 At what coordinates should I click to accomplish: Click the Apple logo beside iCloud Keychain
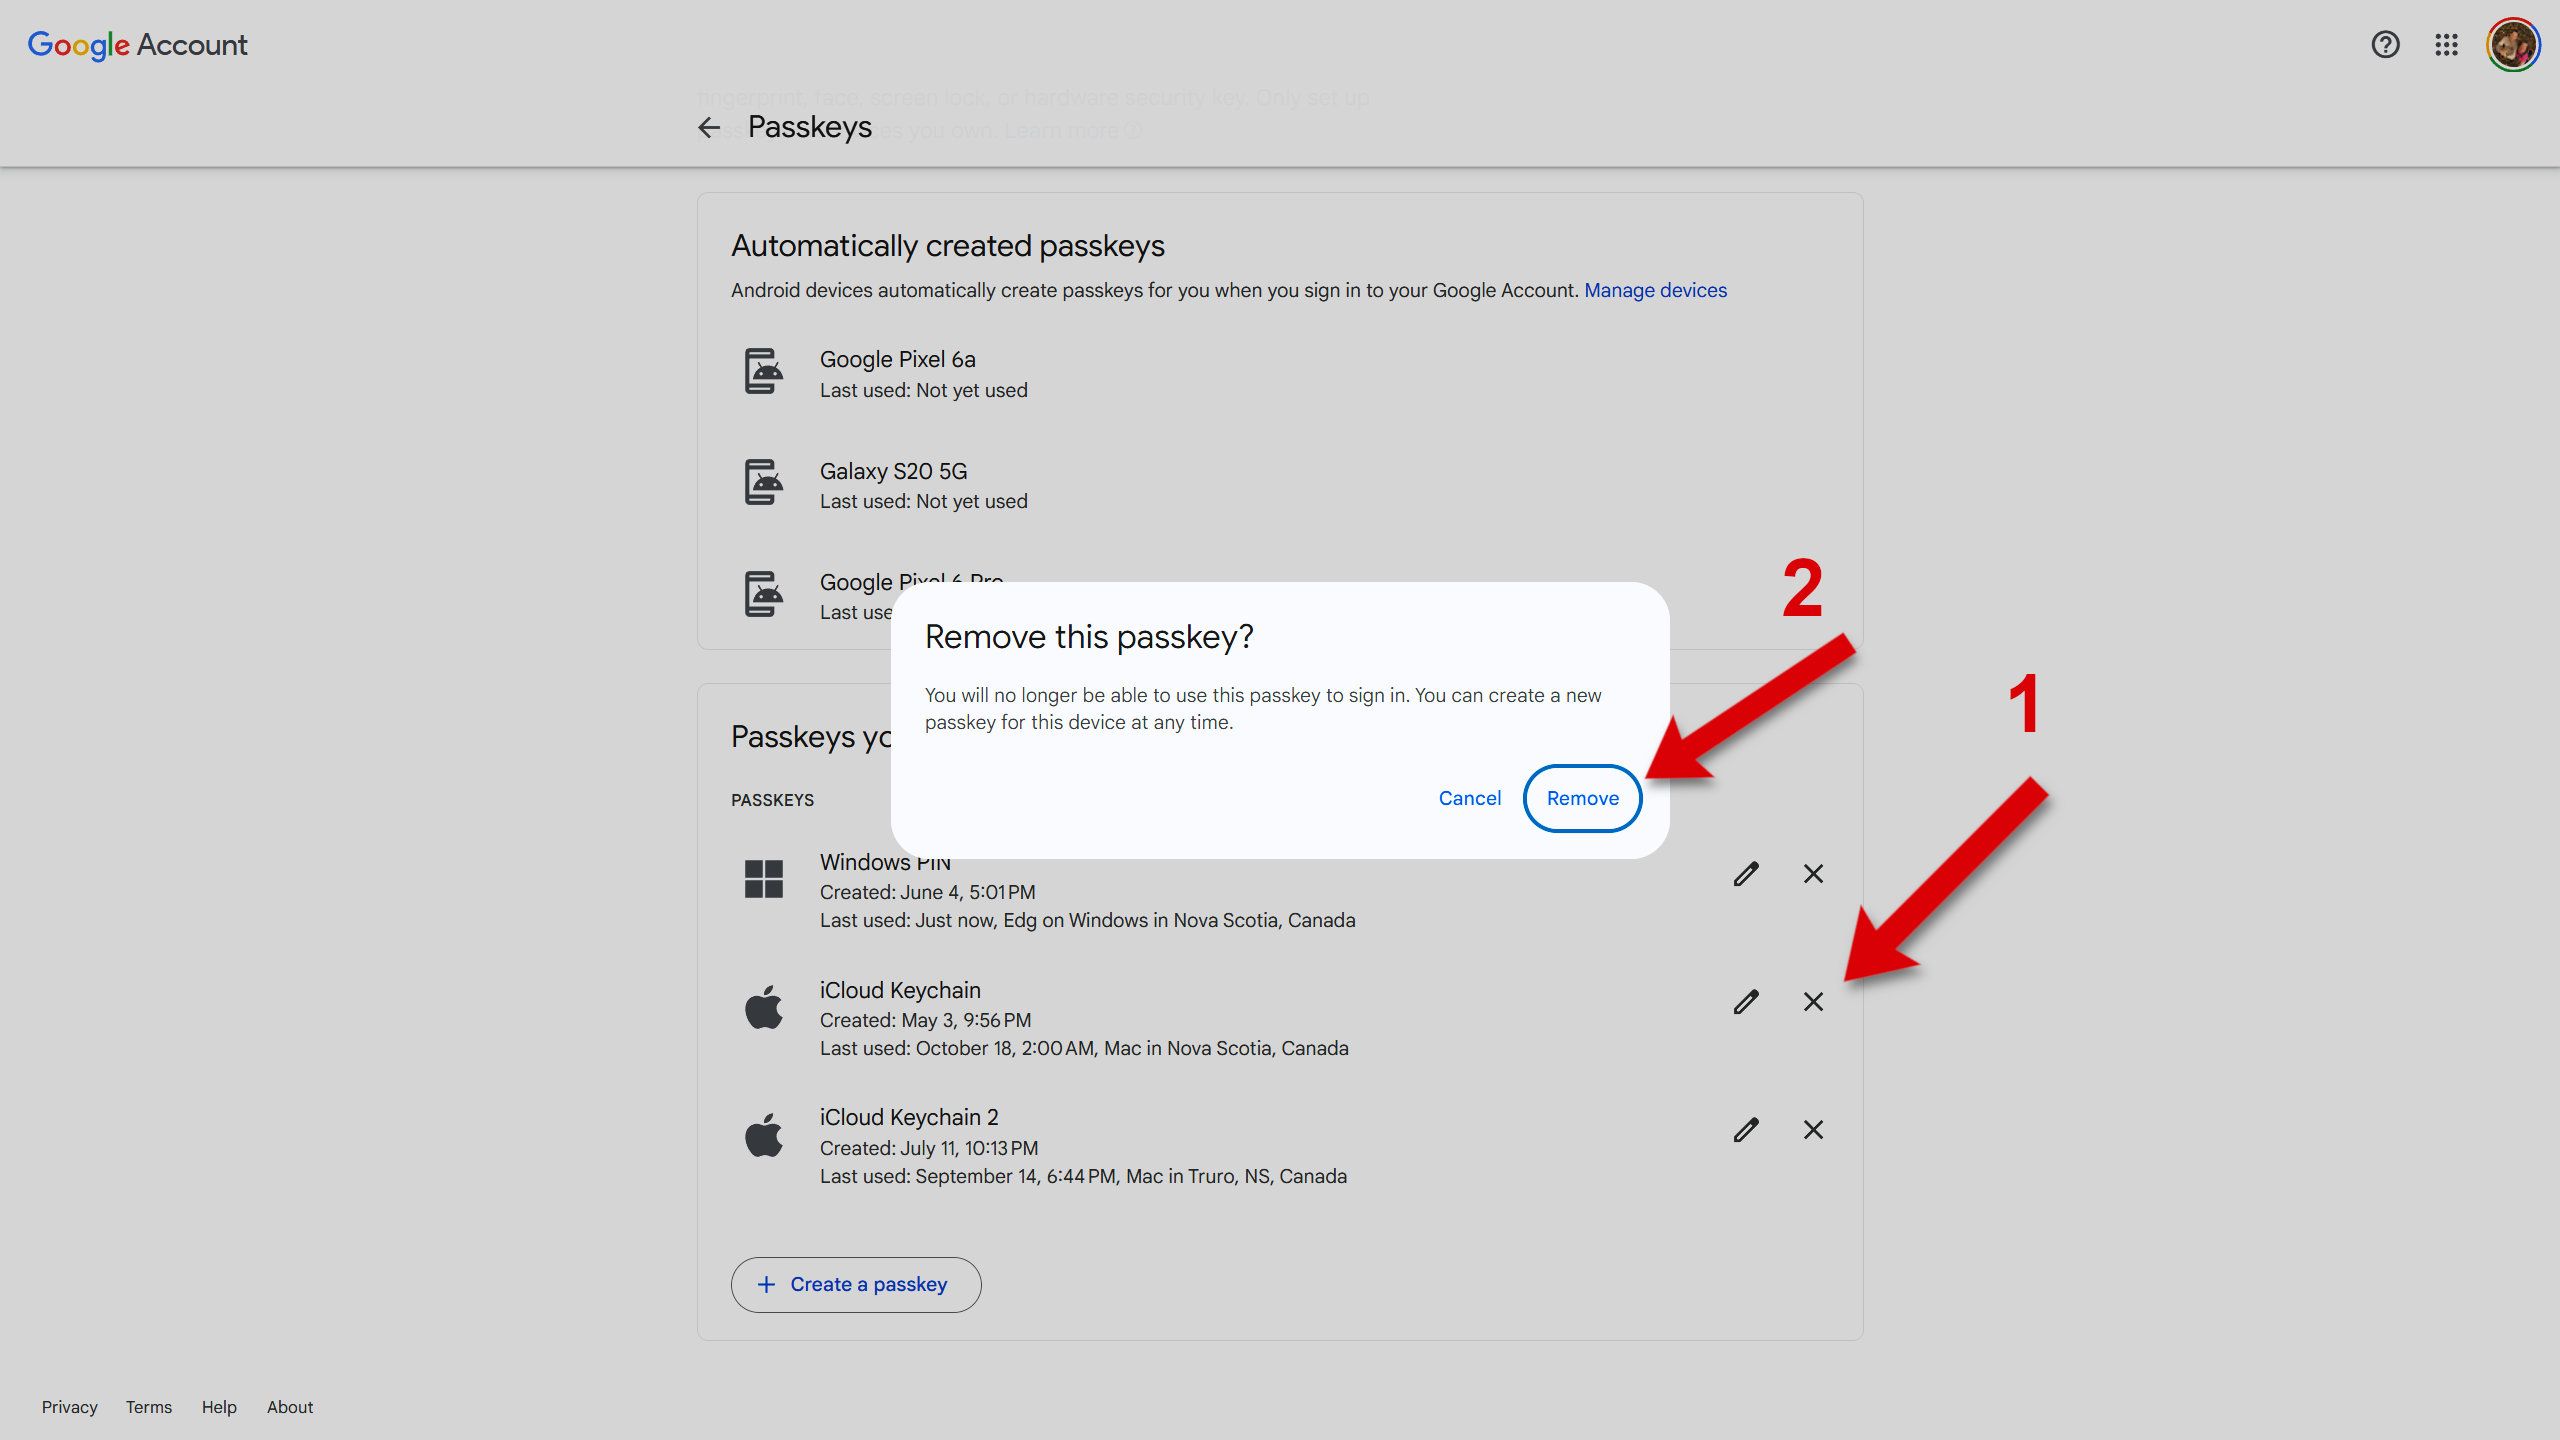[x=764, y=1006]
